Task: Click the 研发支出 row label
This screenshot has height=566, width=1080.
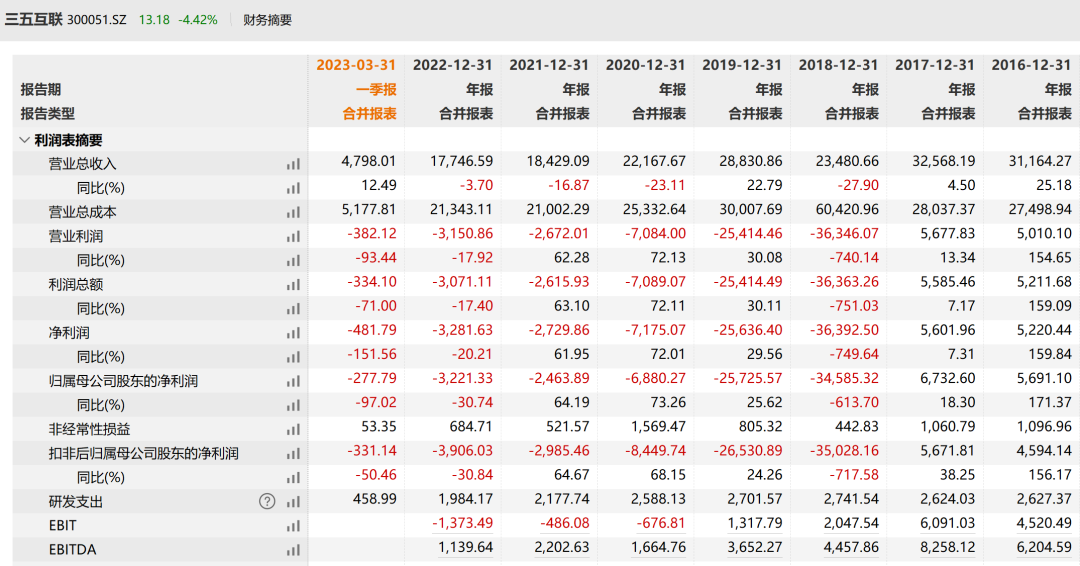Action: pyautogui.click(x=76, y=502)
